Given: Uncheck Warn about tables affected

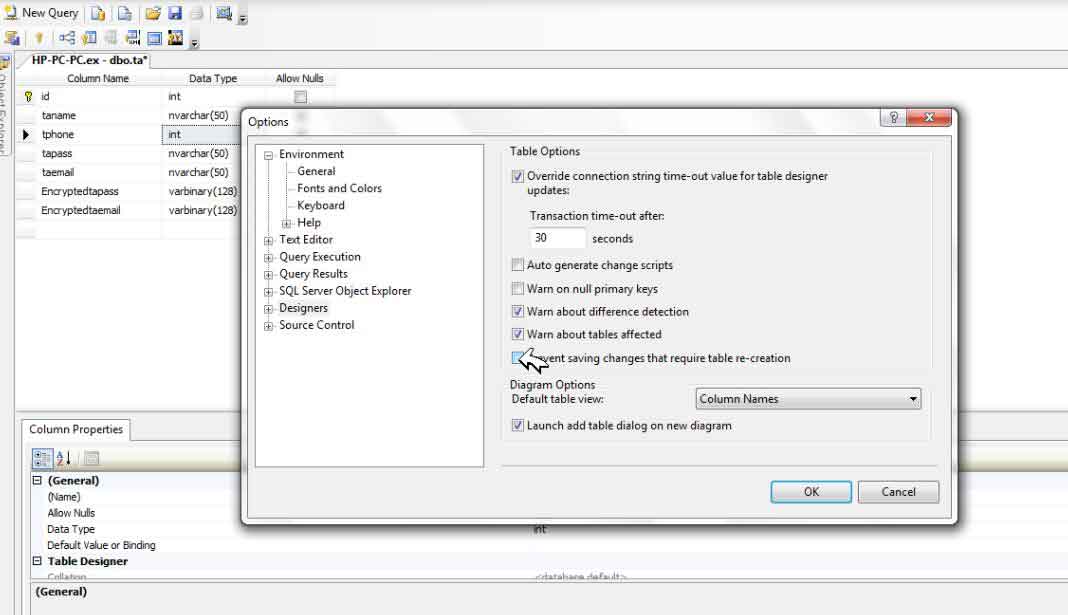Looking at the screenshot, I should (517, 334).
